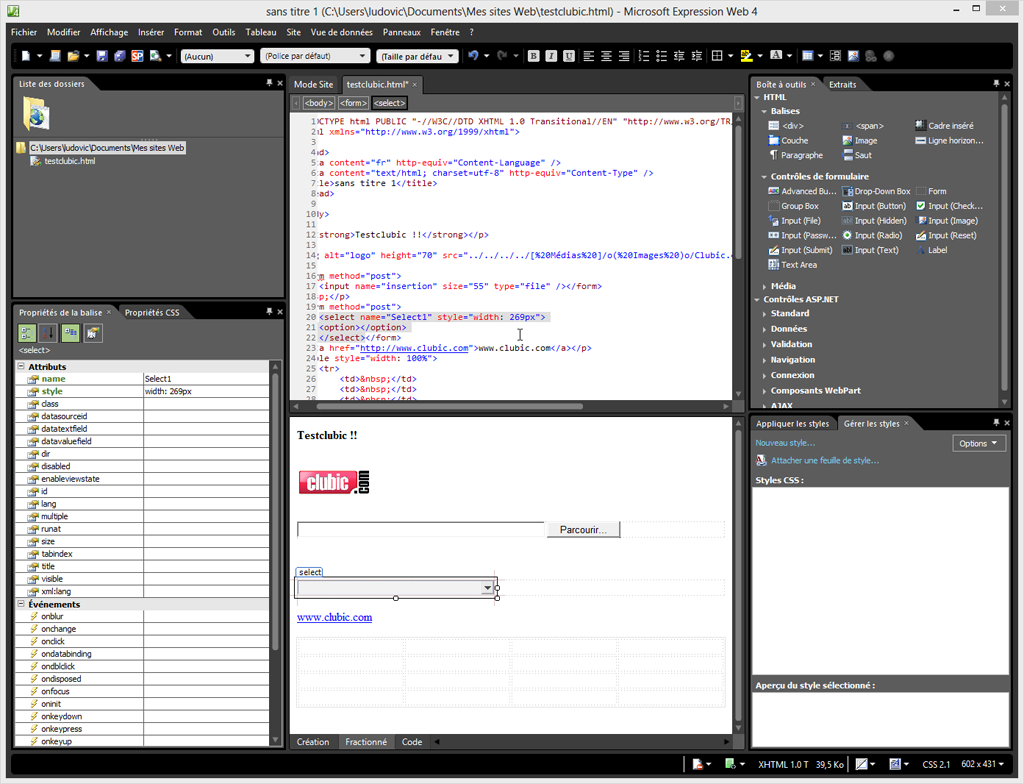Select testclubic.html in the folder list
1024x784 pixels.
[x=69, y=161]
